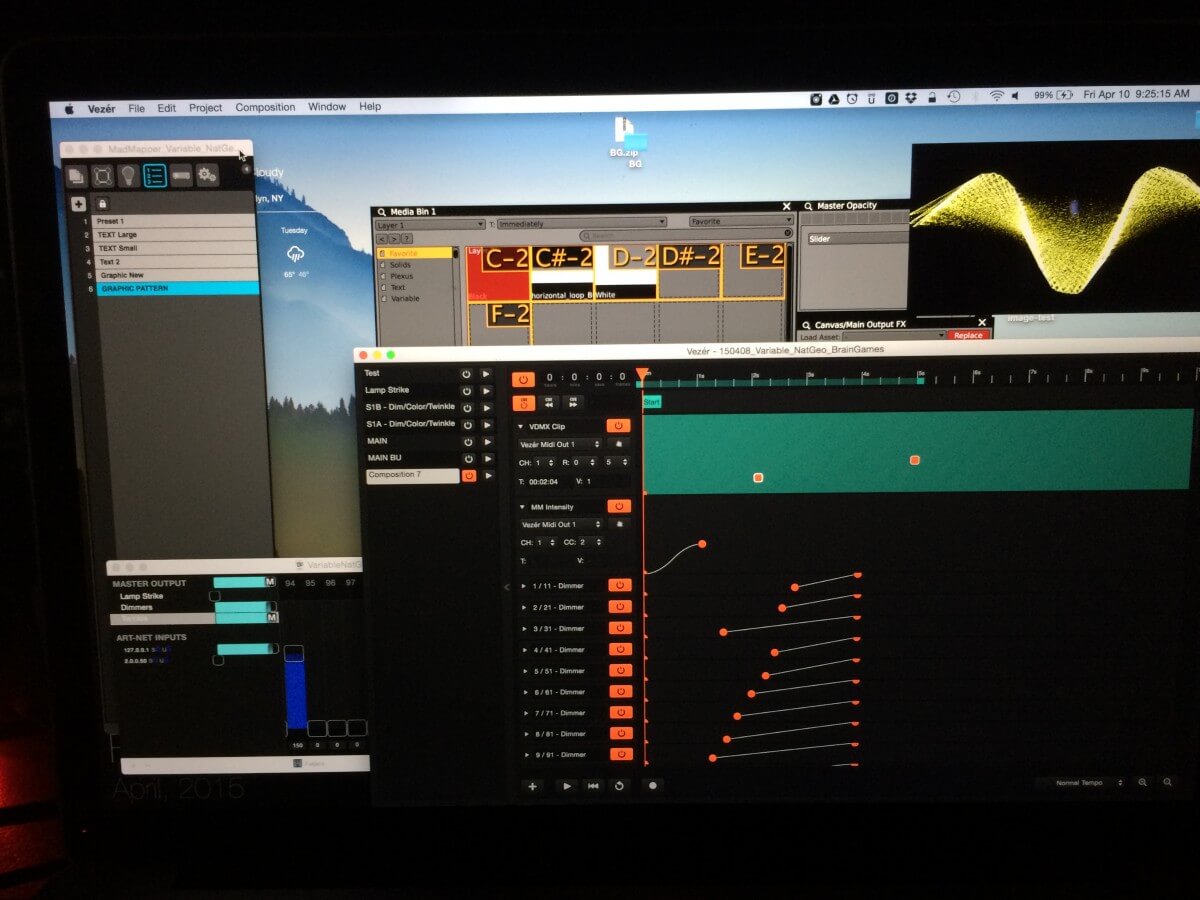Open the File menu
The image size is (1200, 900).
pos(136,107)
